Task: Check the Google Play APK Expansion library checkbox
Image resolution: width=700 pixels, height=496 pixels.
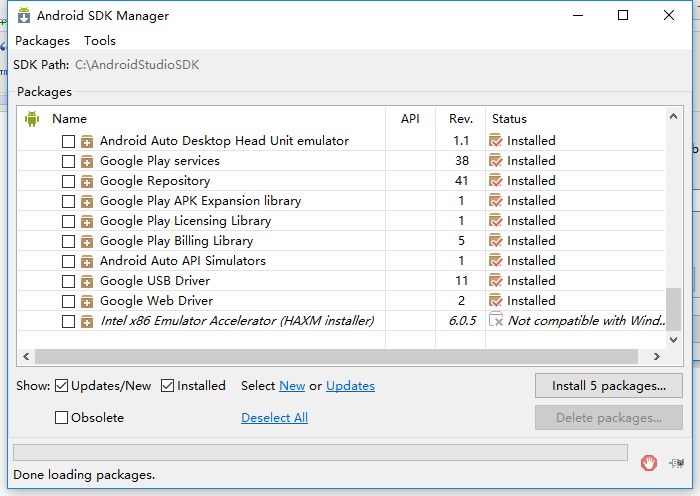Action: 68,201
